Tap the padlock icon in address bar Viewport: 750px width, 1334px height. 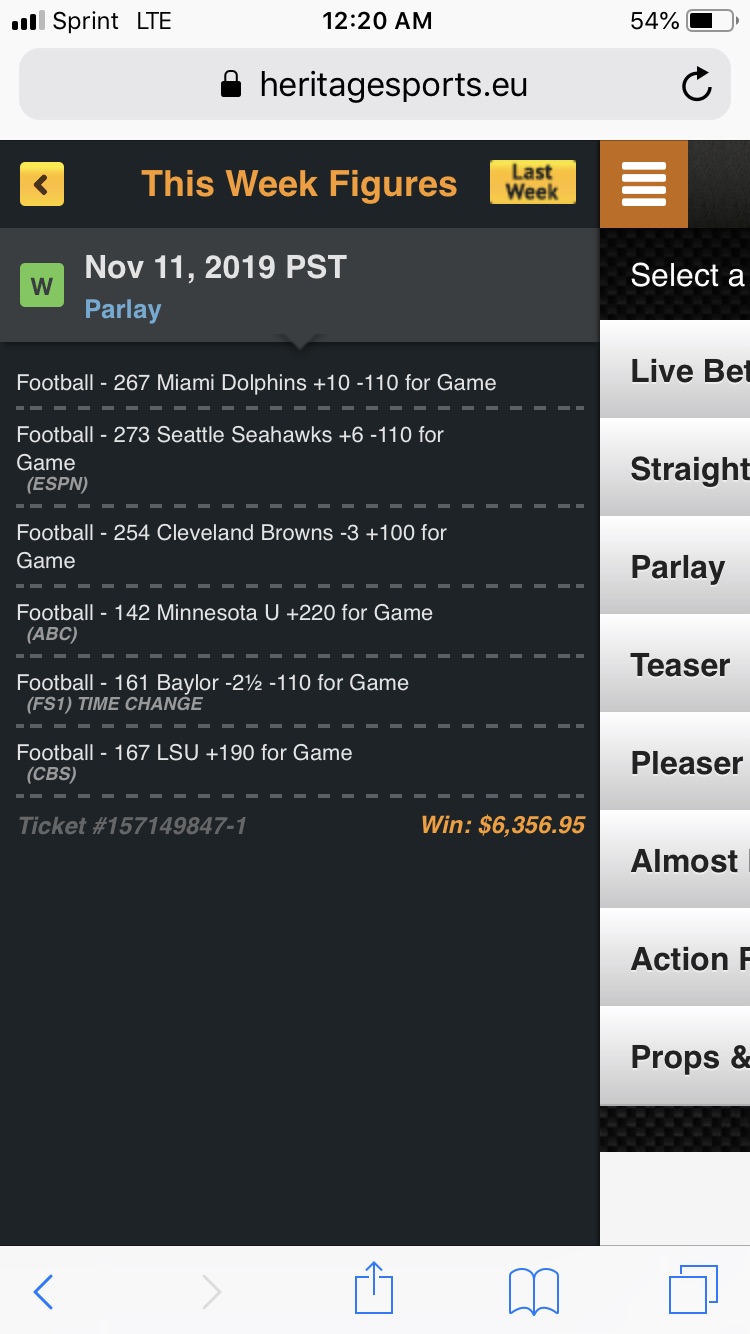[231, 84]
